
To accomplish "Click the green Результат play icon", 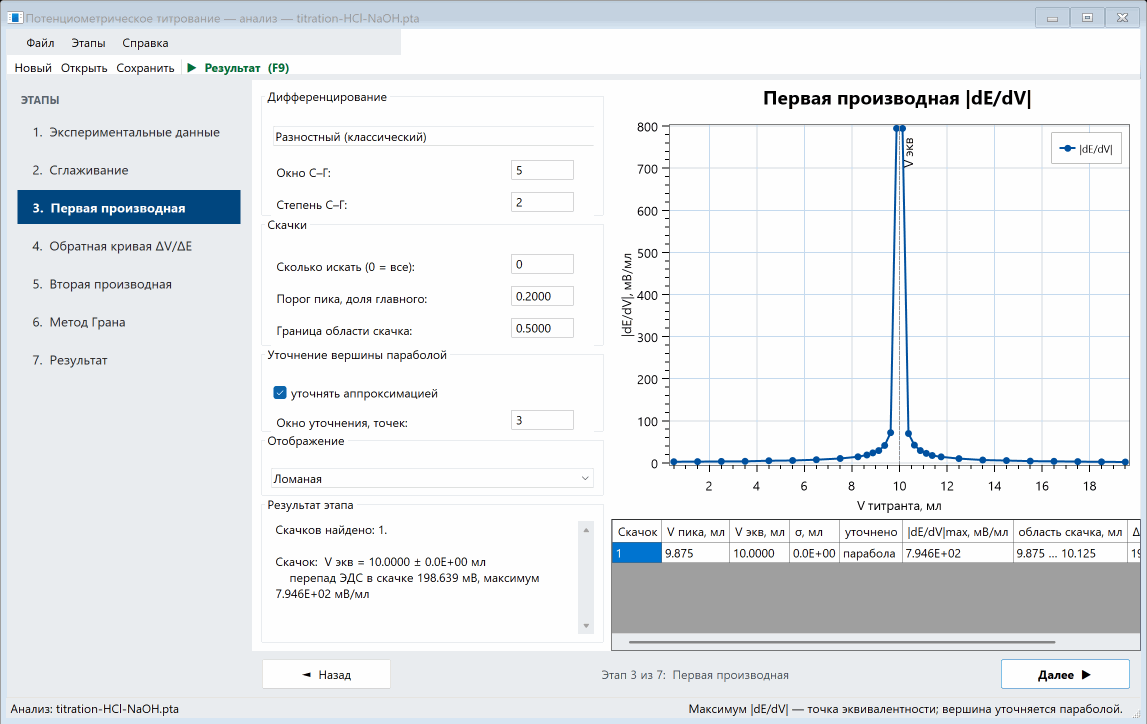I will (192, 68).
